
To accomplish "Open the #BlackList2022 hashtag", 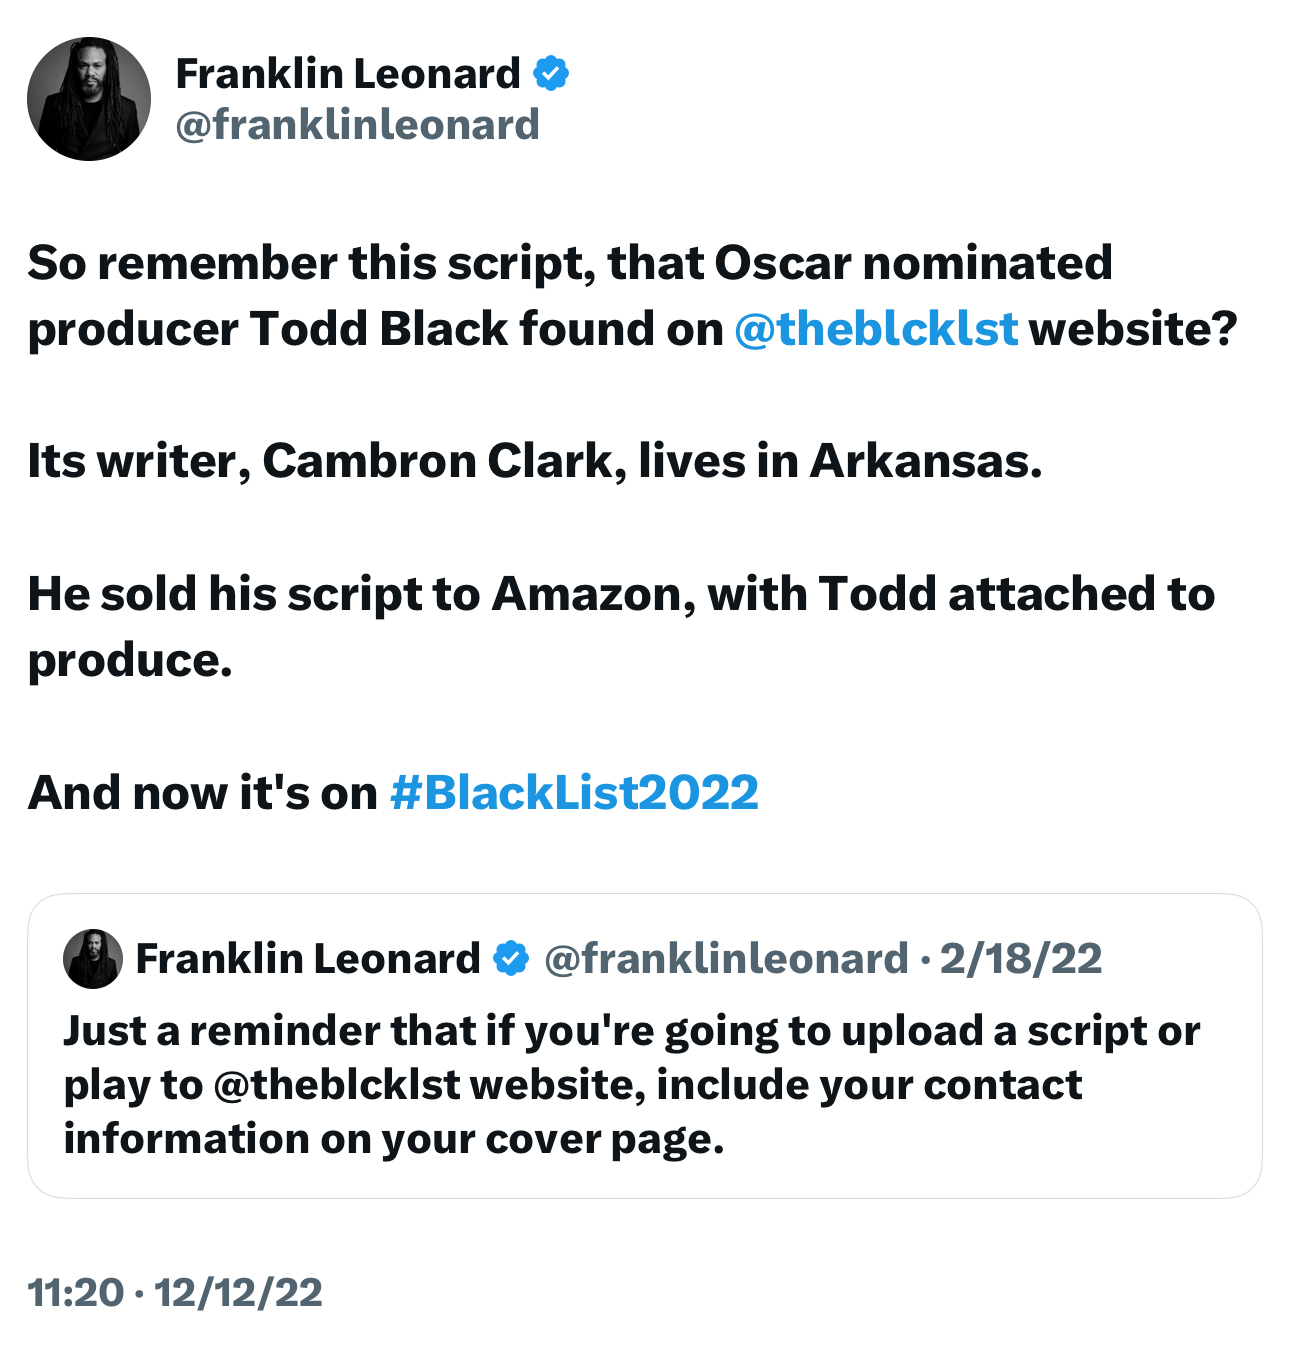I will click(x=574, y=792).
